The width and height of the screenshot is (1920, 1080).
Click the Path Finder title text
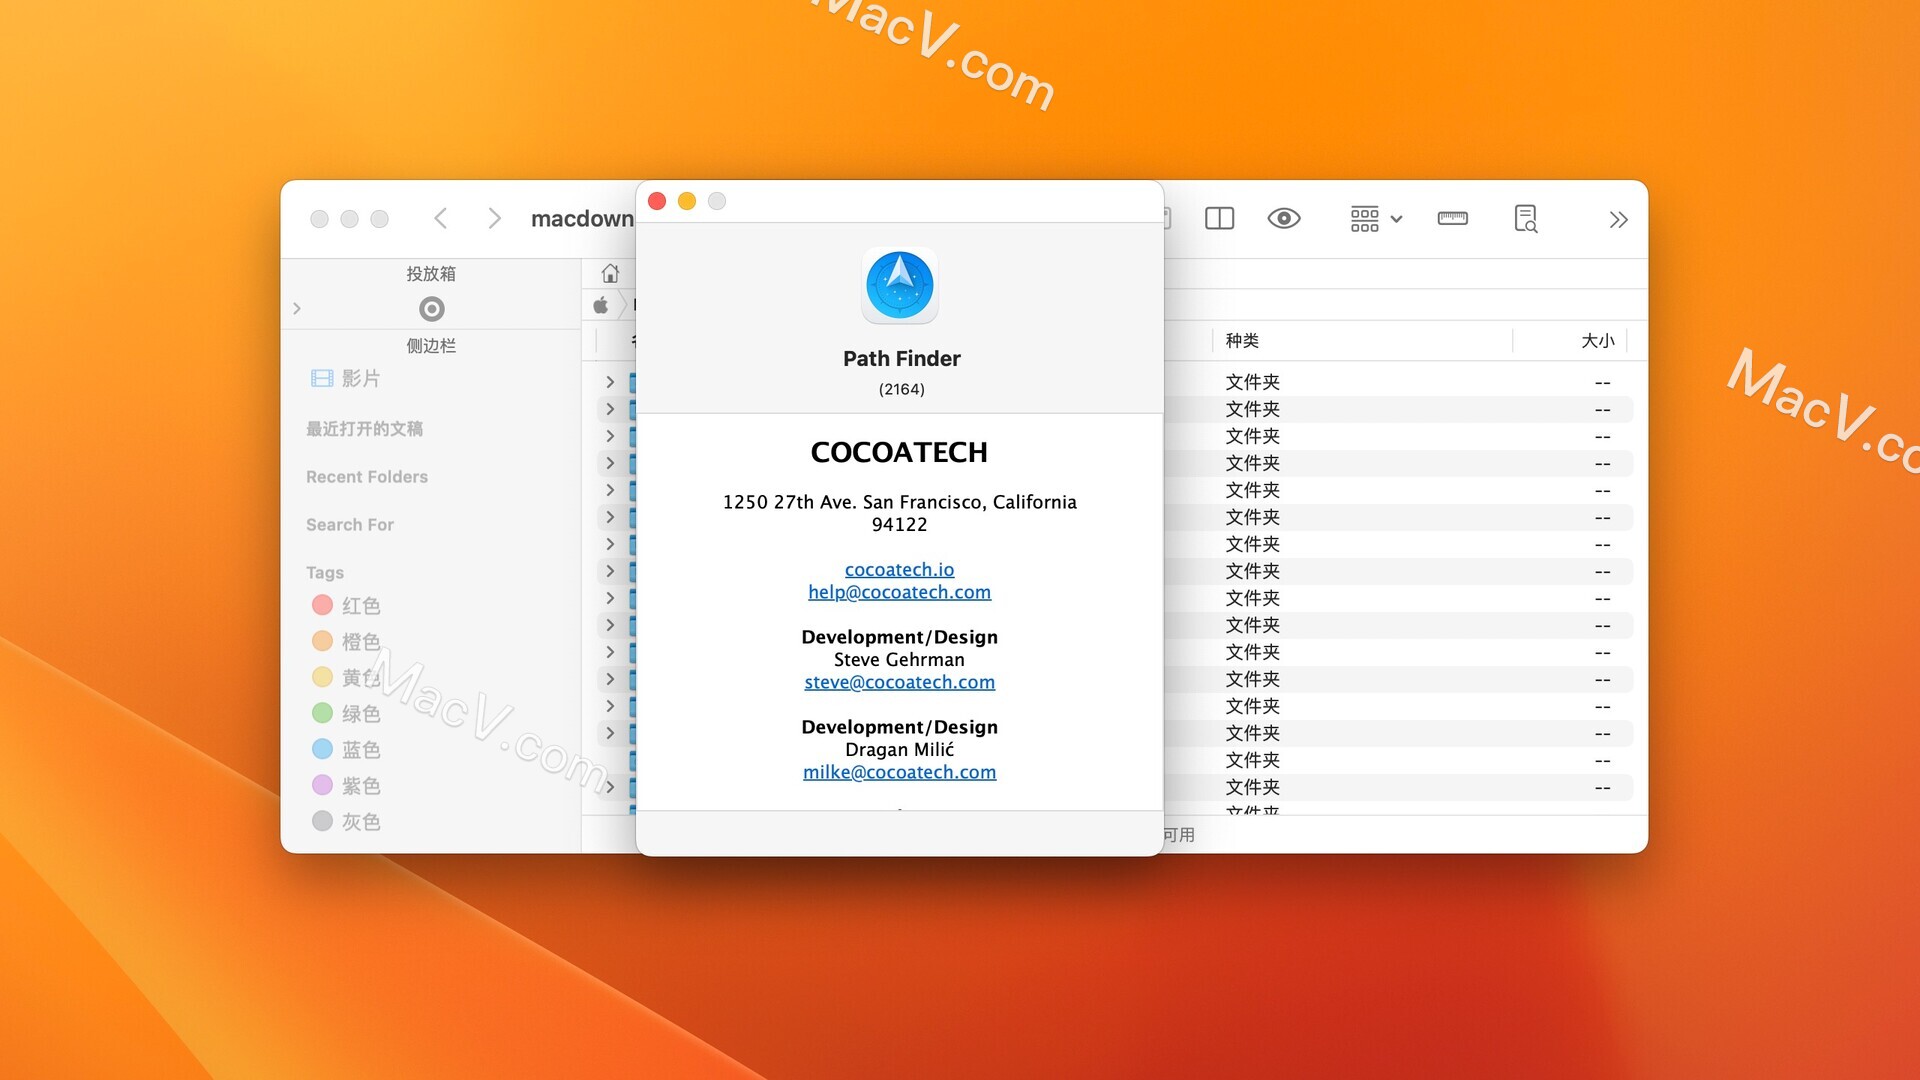click(901, 358)
